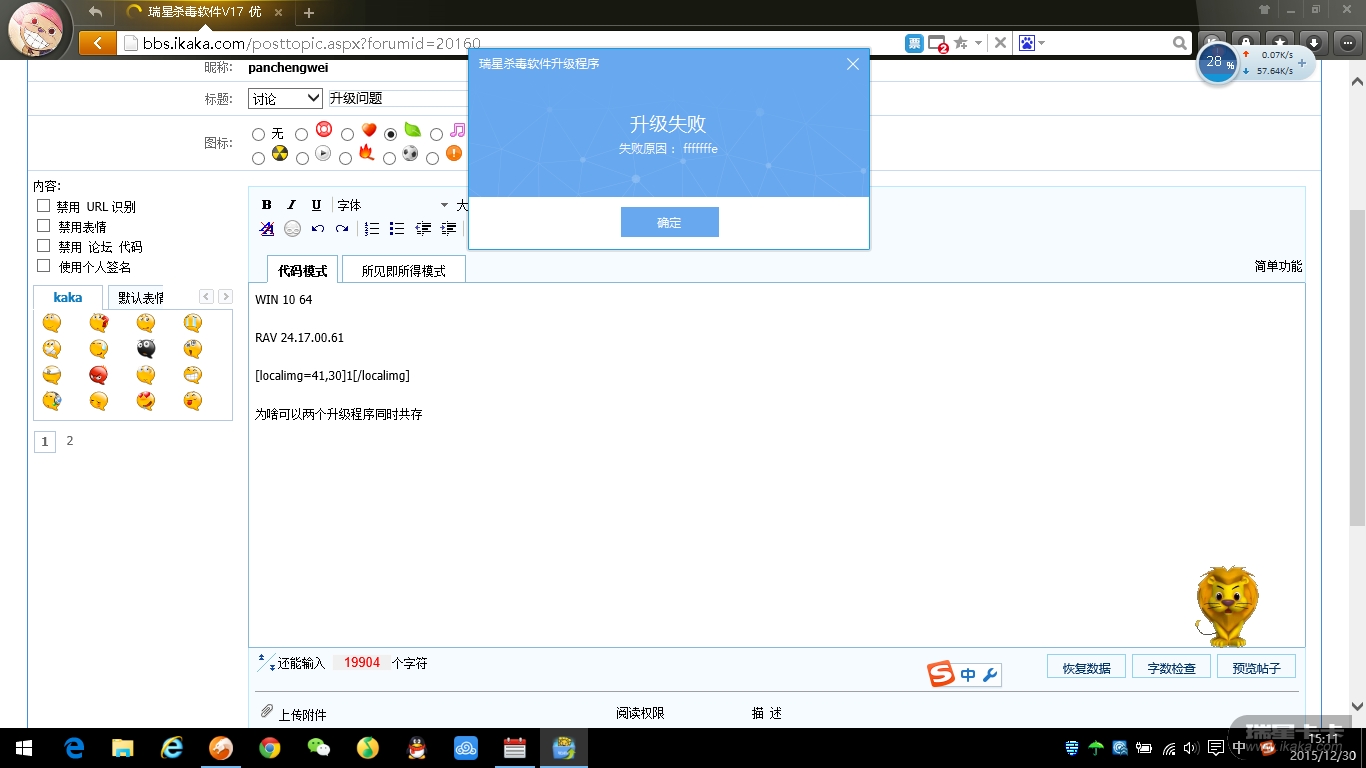Stop loading the page with X icon
This screenshot has width=1366, height=768.
tap(1000, 43)
